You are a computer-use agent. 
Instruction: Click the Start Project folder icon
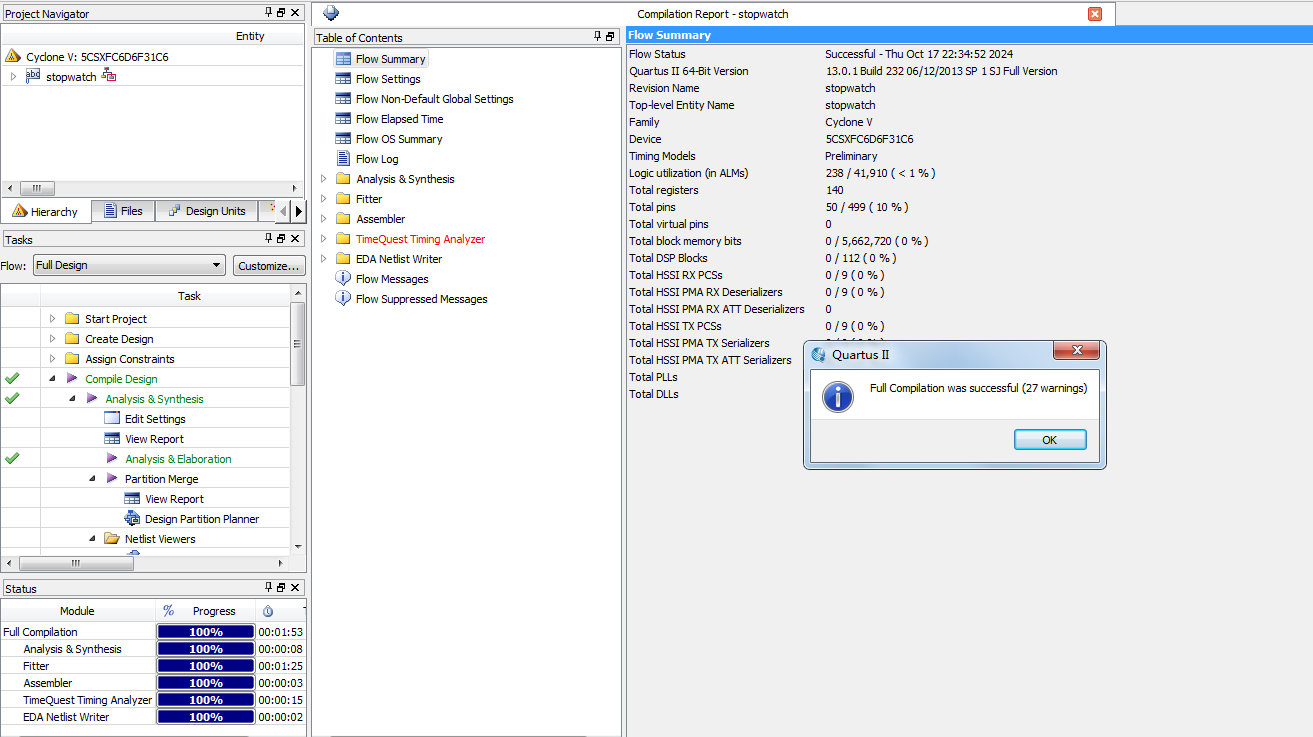pyautogui.click(x=72, y=319)
